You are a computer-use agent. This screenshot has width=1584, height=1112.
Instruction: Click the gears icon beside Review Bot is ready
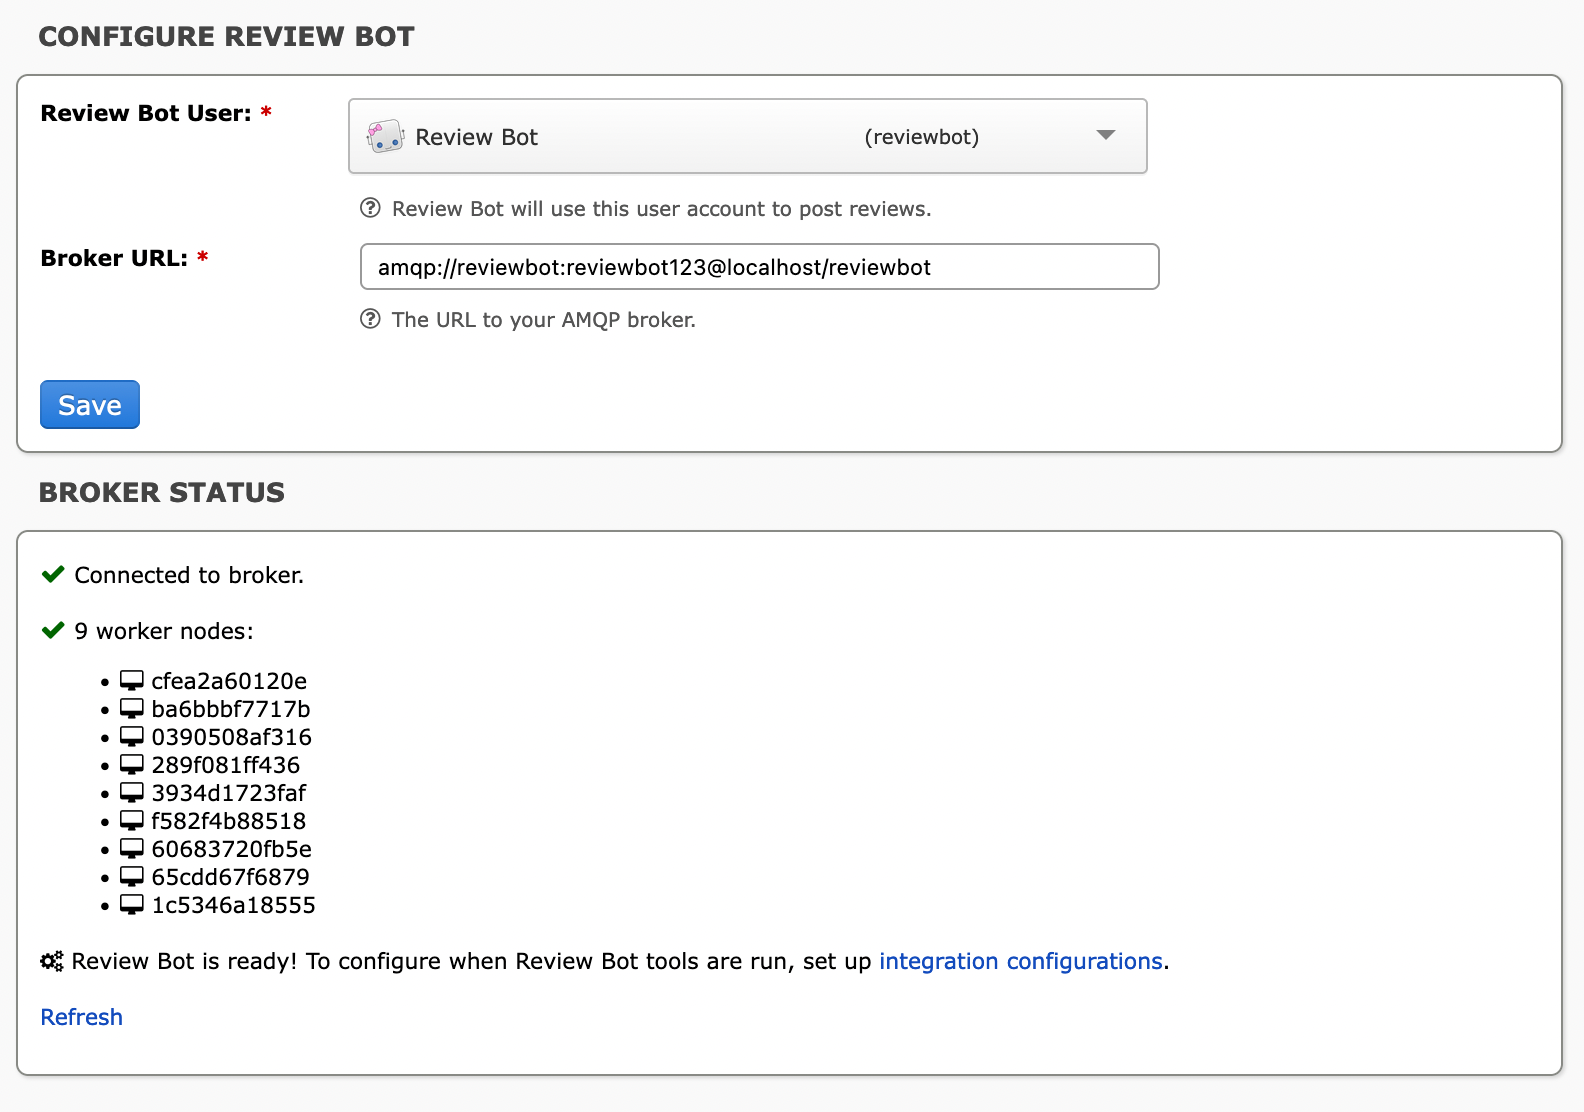point(52,961)
